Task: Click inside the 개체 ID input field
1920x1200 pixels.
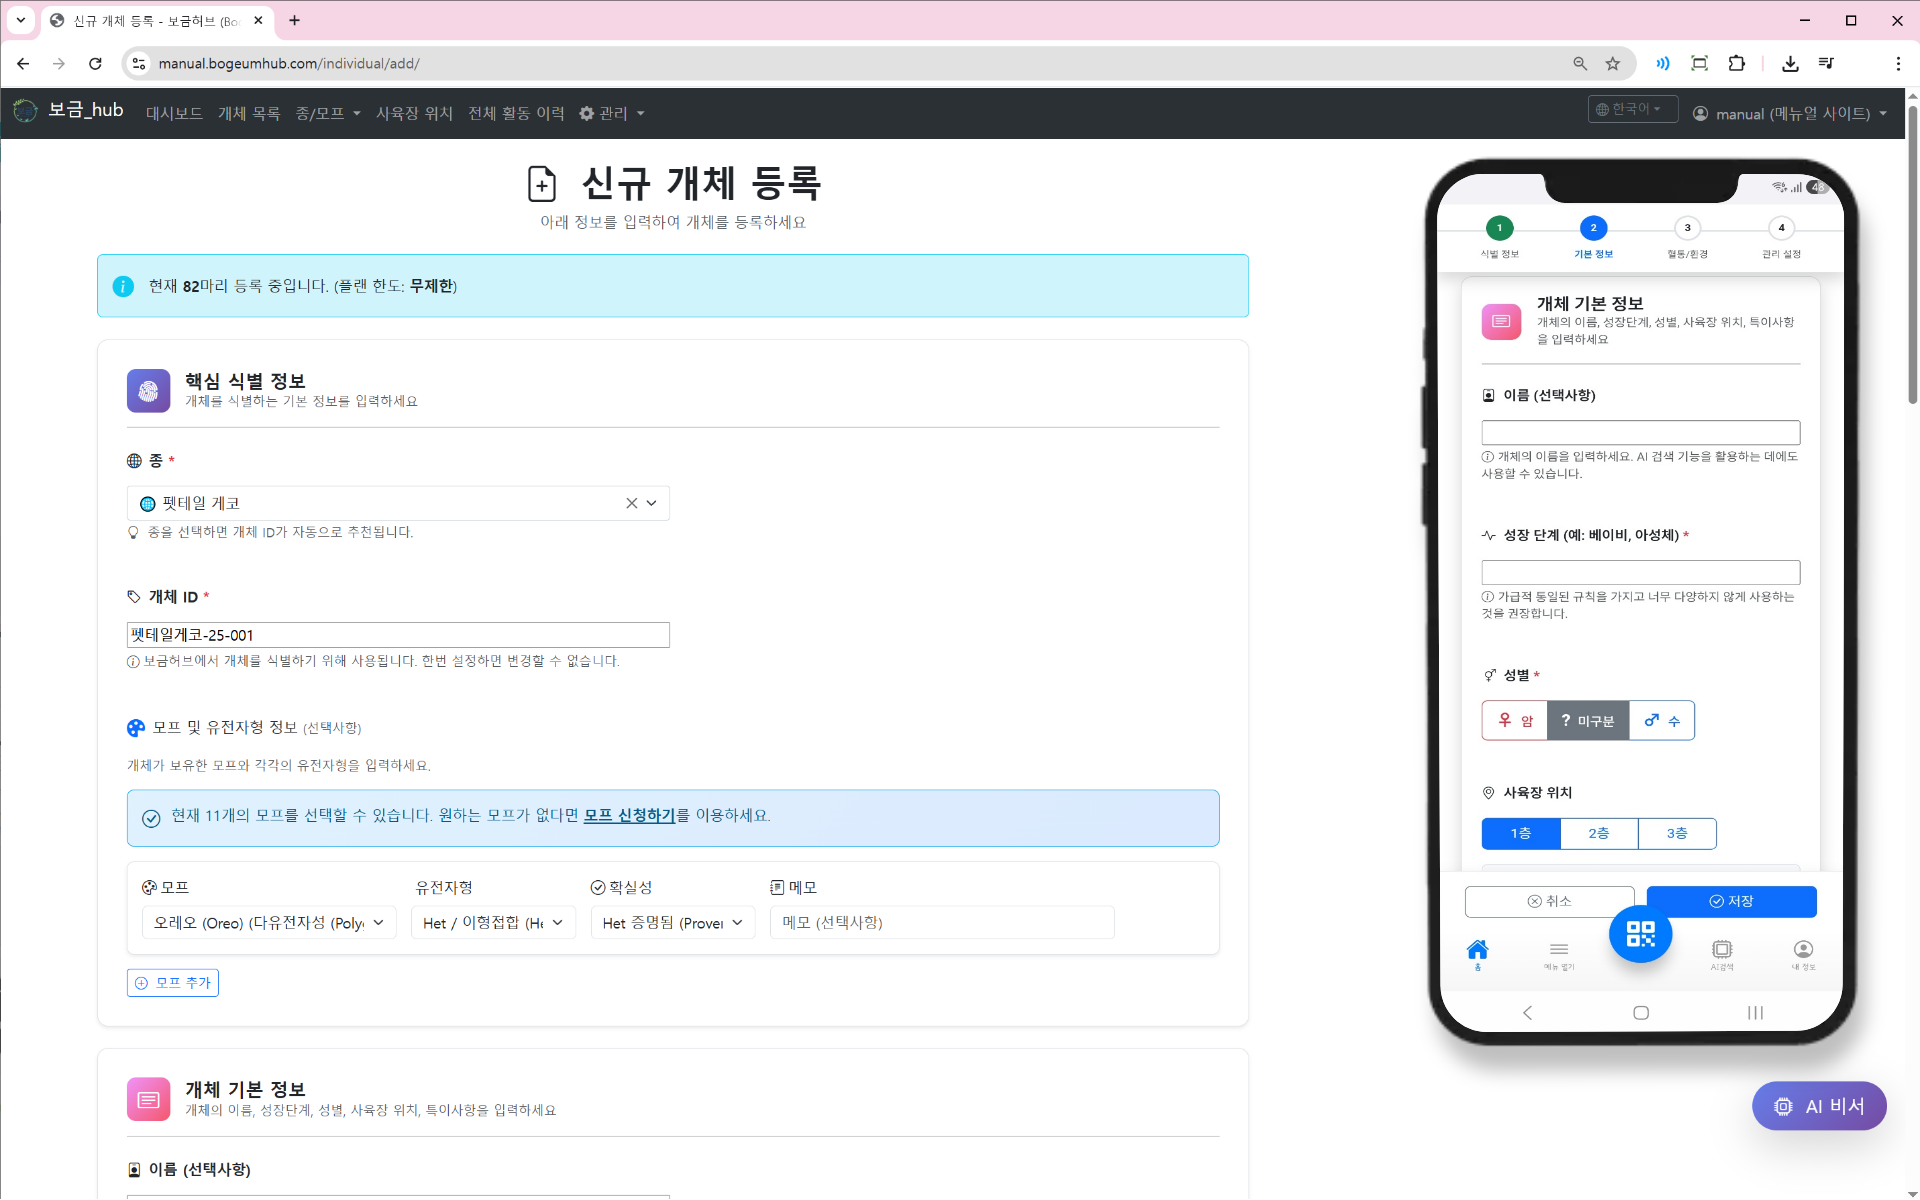Action: click(x=397, y=634)
